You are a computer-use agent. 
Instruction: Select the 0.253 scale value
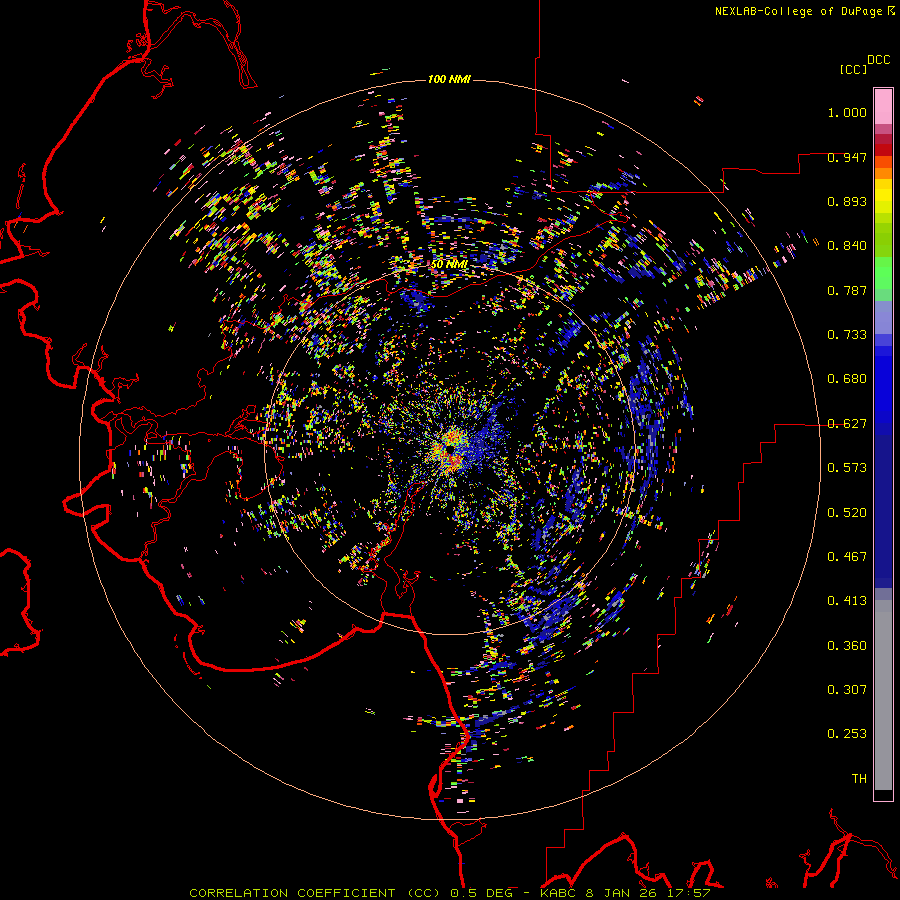pos(847,734)
